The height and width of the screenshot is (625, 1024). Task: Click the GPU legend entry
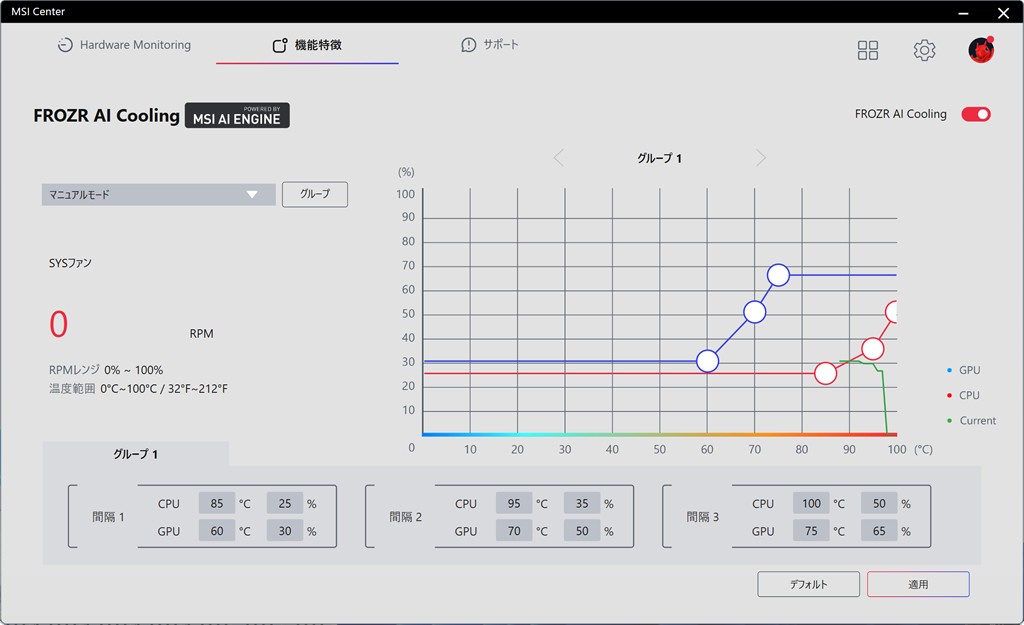(x=964, y=370)
